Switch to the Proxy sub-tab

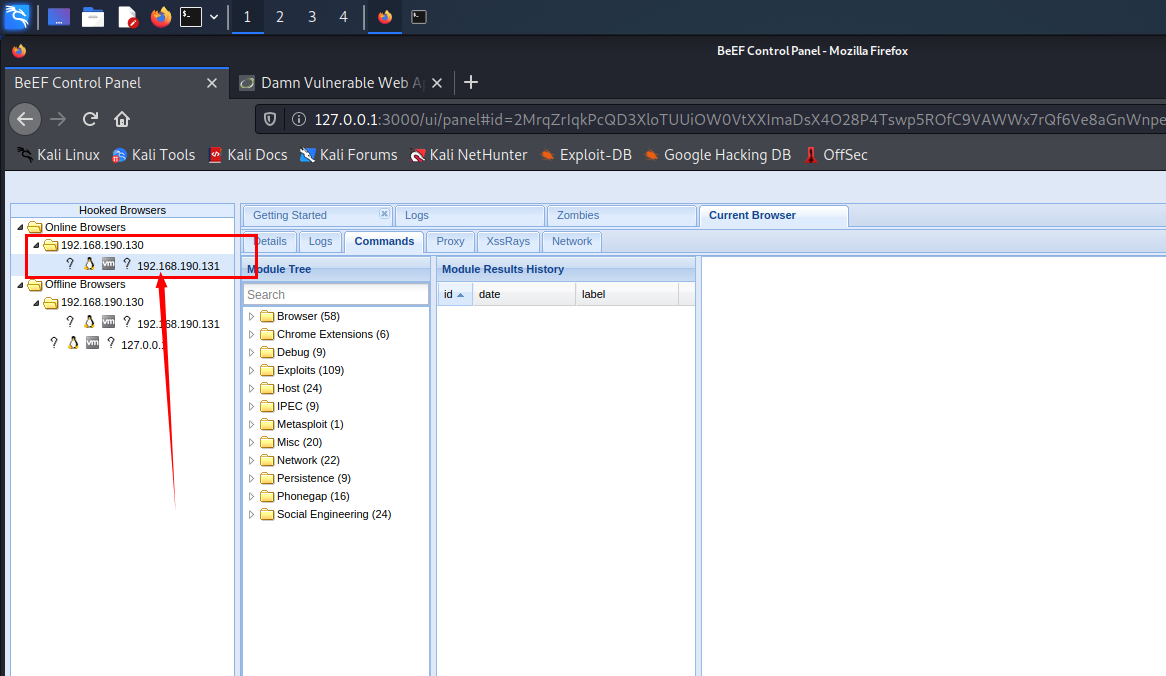(x=451, y=241)
